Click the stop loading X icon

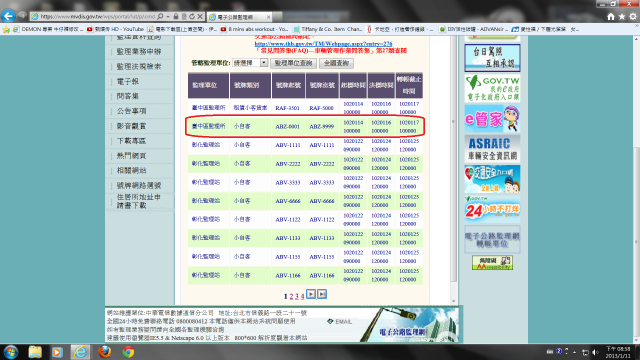(x=200, y=16)
